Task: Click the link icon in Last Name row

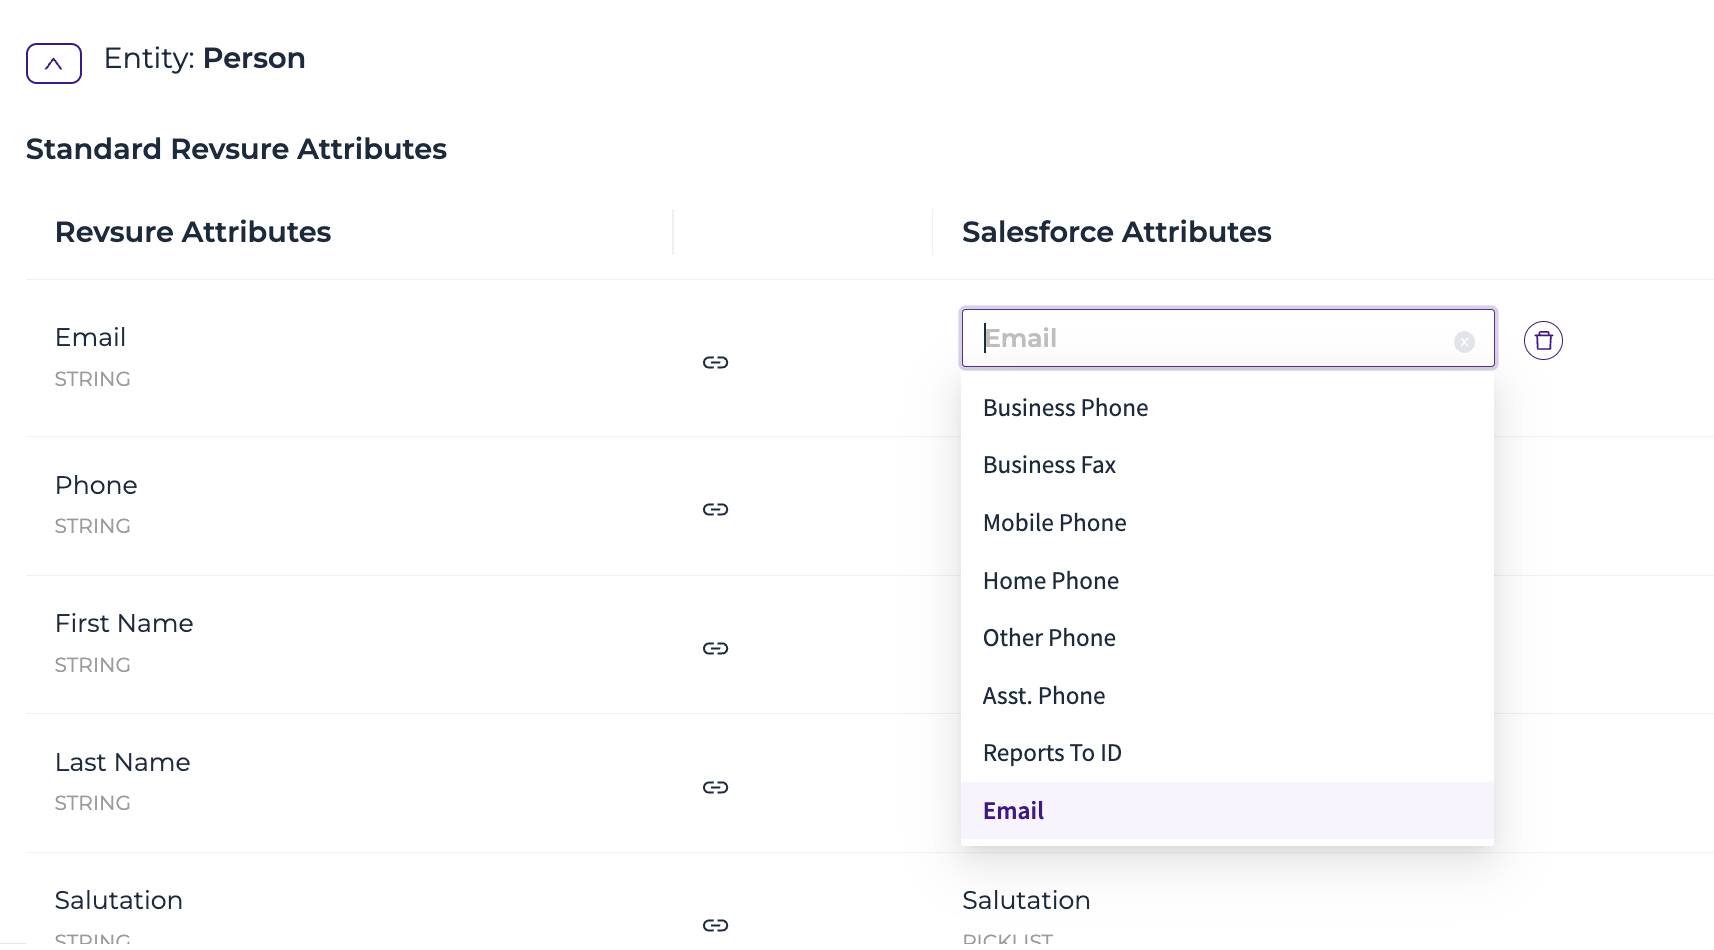Action: 715,787
